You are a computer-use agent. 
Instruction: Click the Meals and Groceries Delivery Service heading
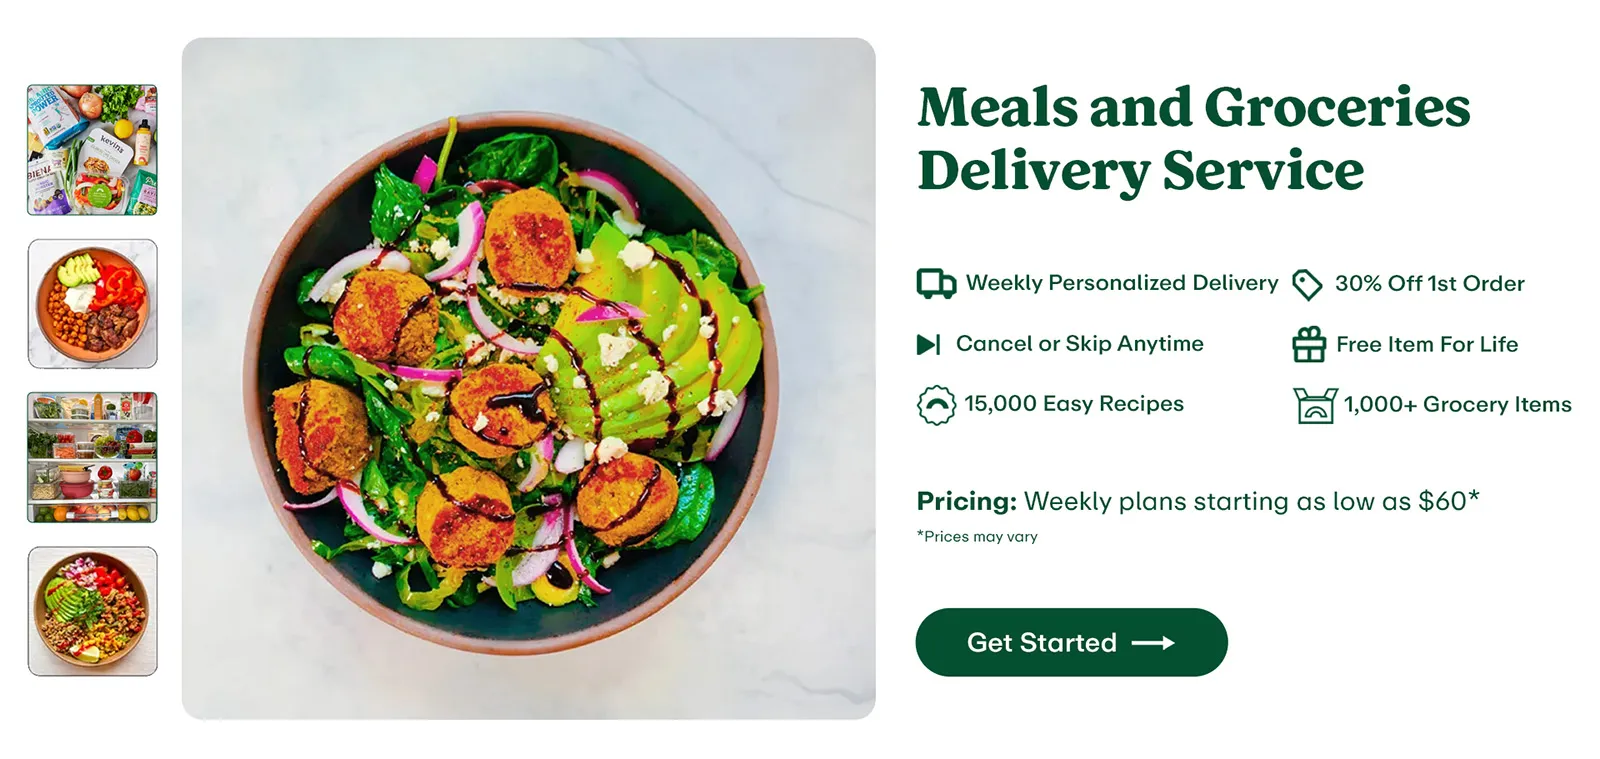point(1193,138)
